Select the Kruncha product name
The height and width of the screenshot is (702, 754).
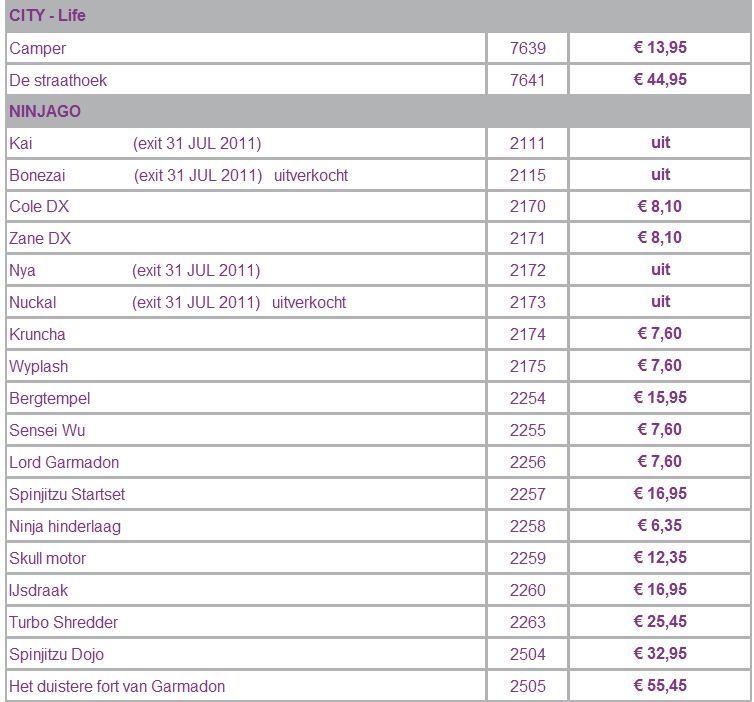[x=37, y=334]
